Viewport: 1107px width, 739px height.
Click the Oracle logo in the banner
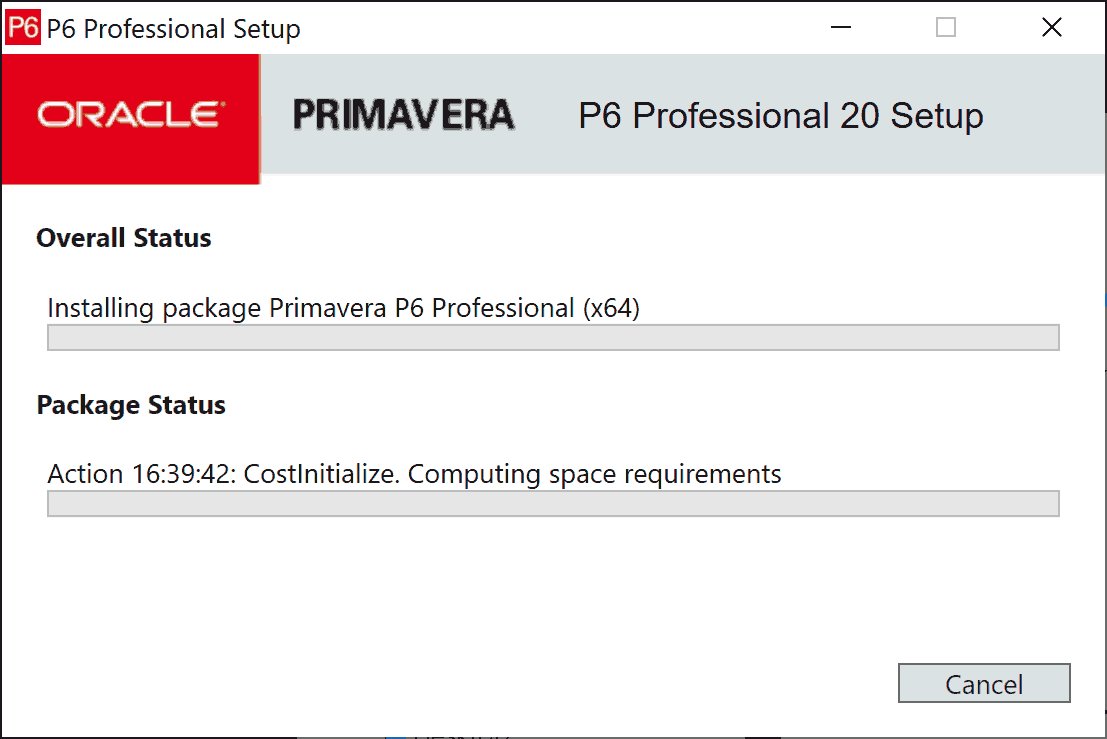[131, 115]
